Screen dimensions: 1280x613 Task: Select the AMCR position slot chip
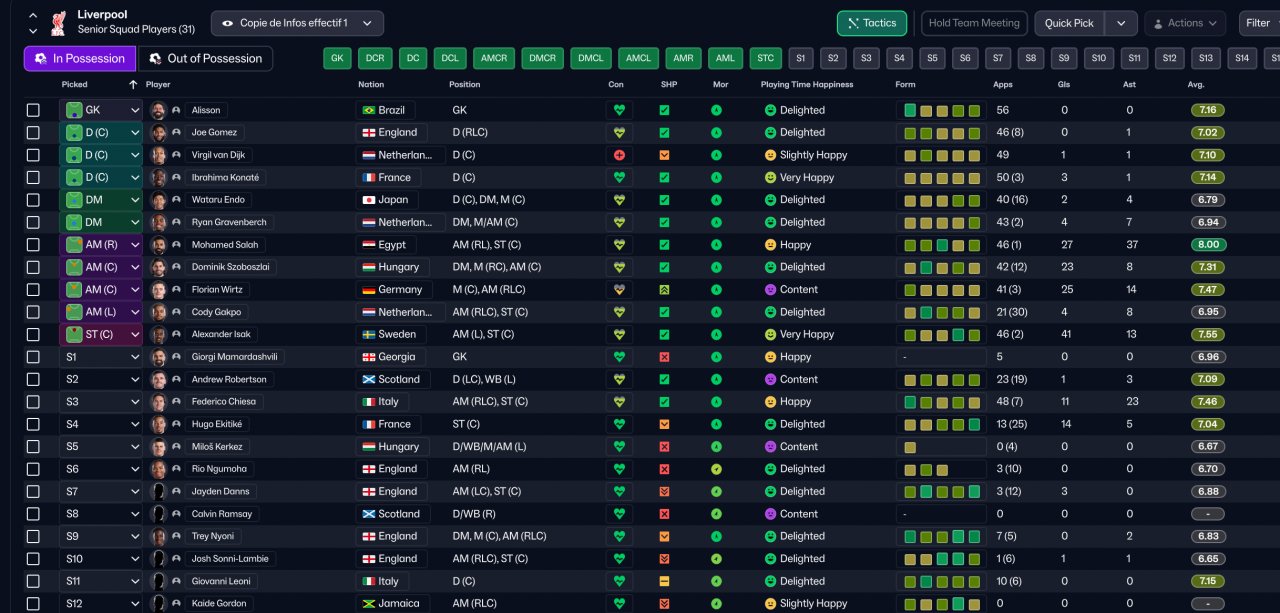point(494,58)
